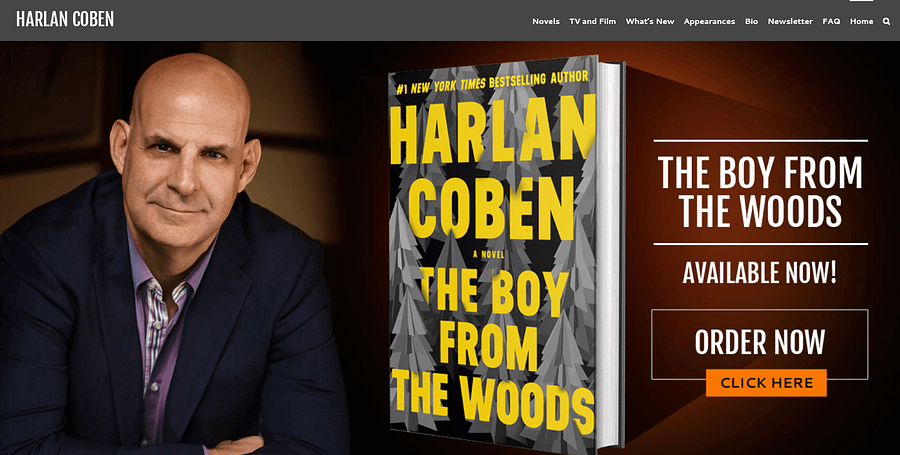Click the white banner heading The Boy From The Woods
The image size is (900, 455).
[x=760, y=192]
